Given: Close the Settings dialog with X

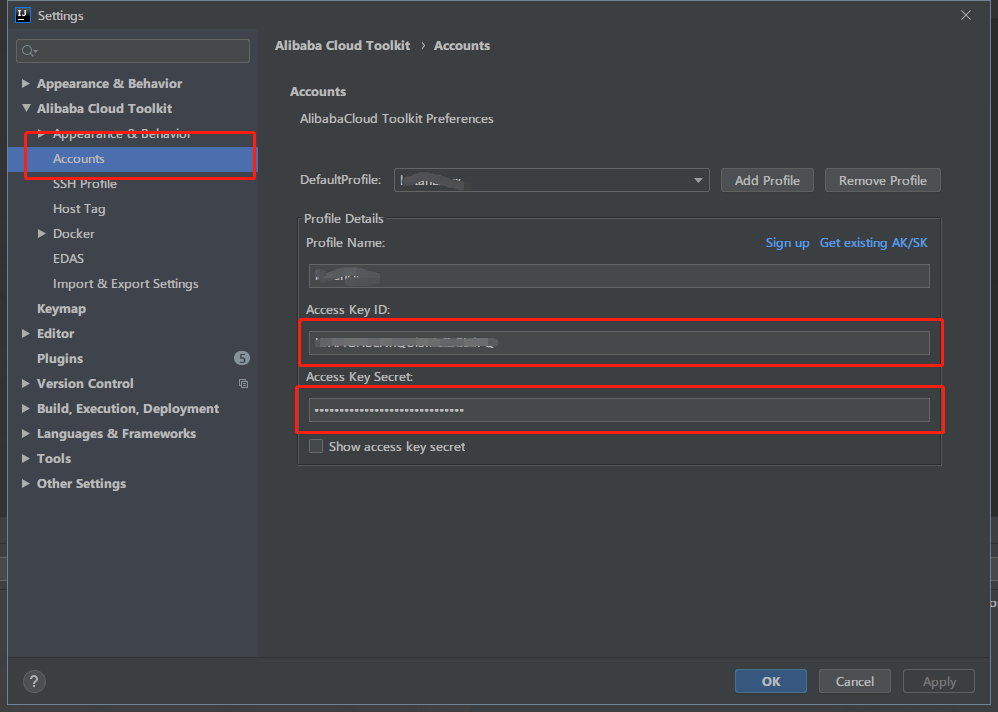Looking at the screenshot, I should click(x=966, y=15).
